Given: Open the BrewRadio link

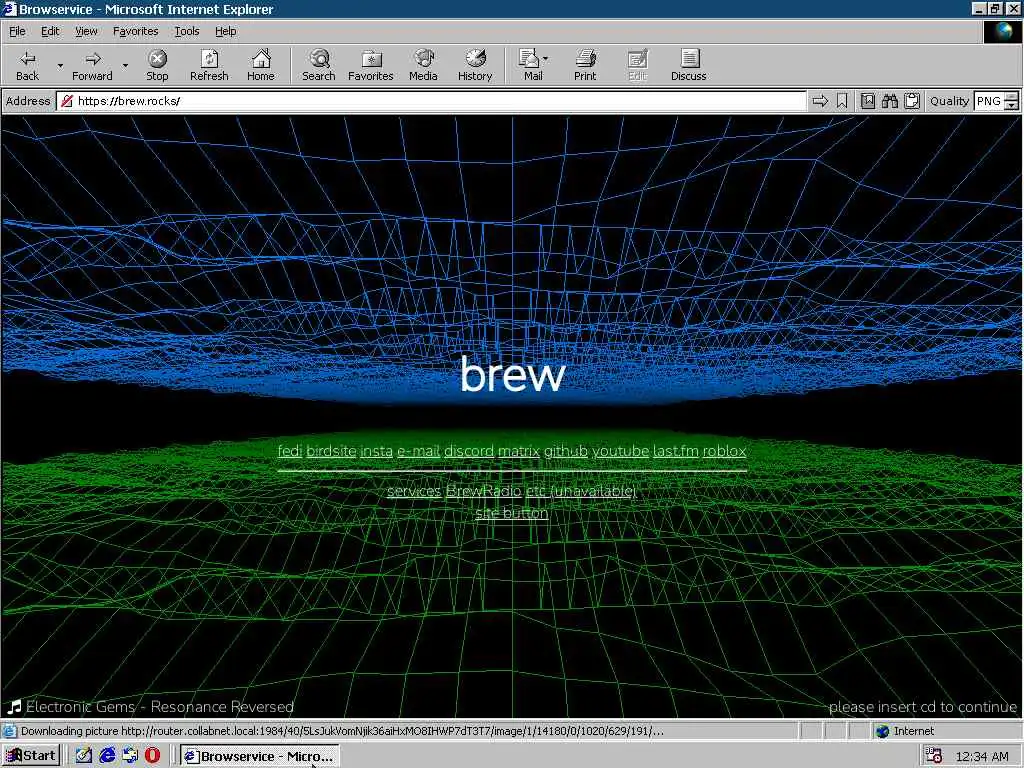Looking at the screenshot, I should [x=483, y=491].
